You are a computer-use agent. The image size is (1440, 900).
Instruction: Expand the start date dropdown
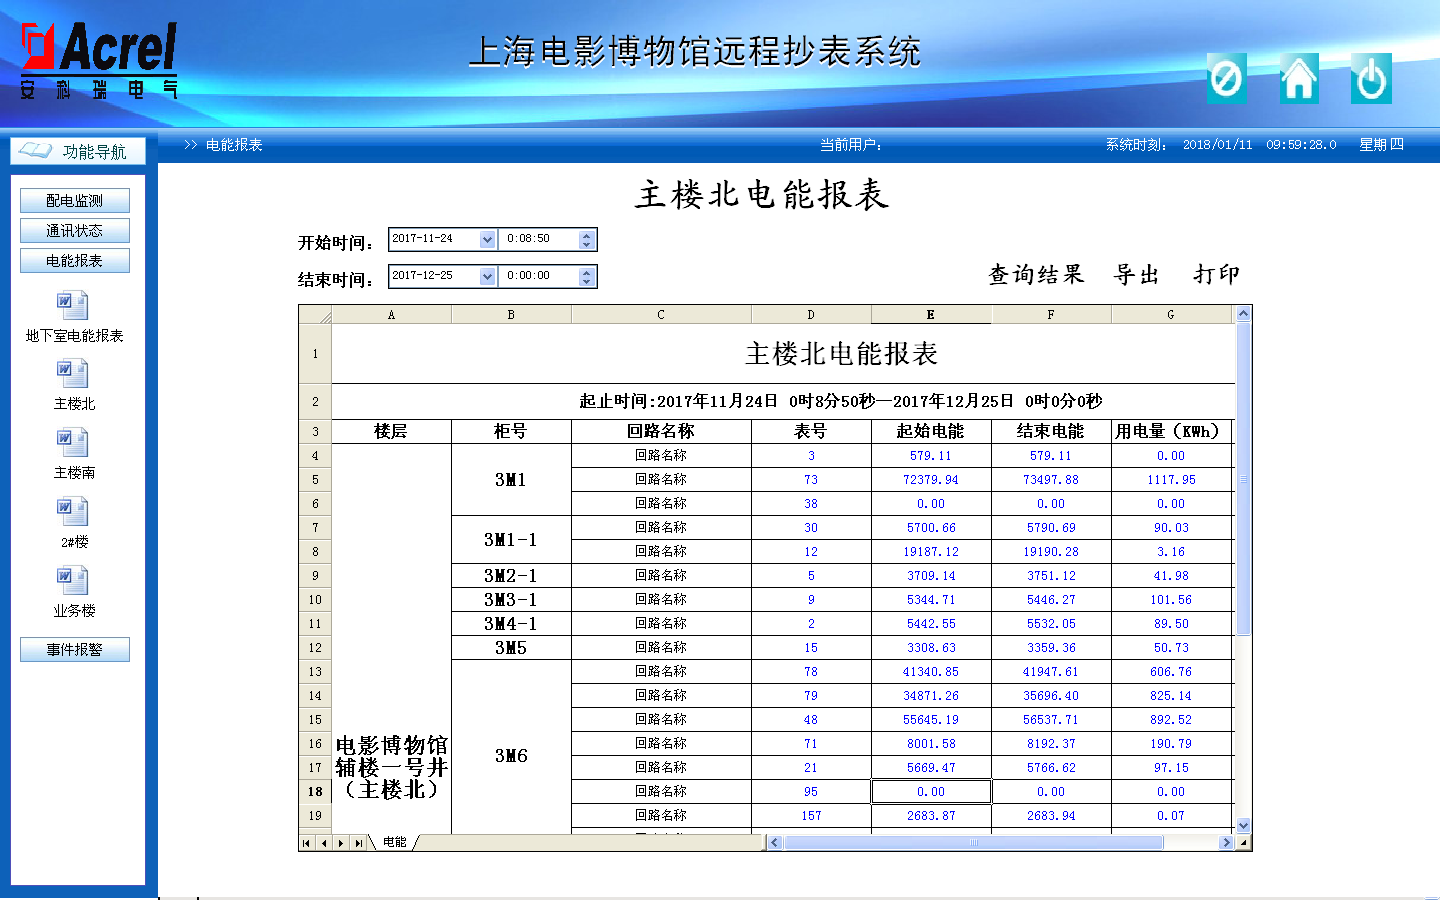487,240
